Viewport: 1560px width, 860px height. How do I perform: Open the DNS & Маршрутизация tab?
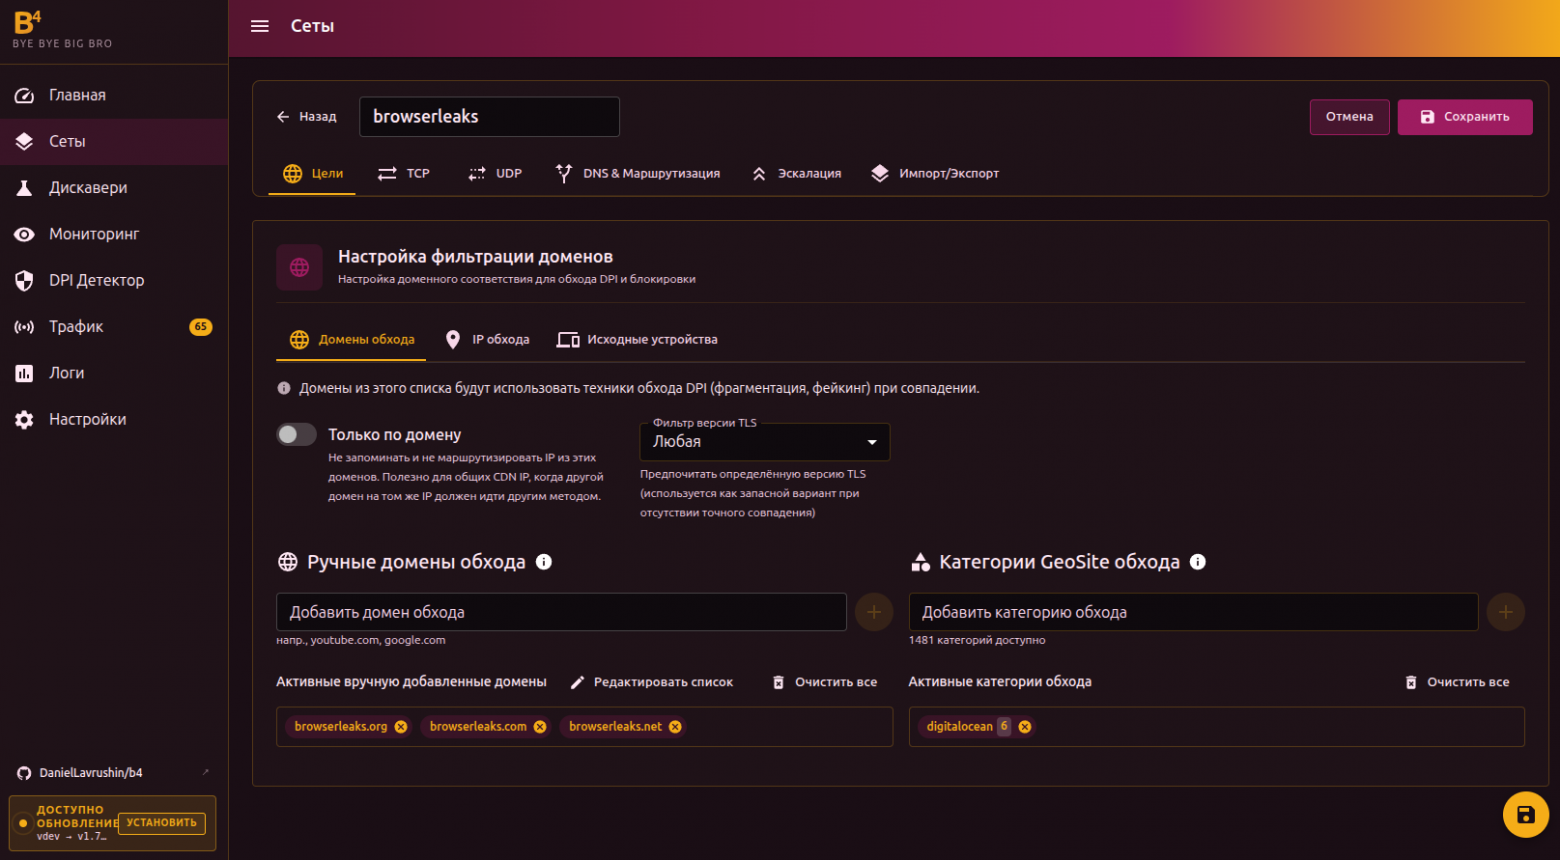tap(638, 174)
